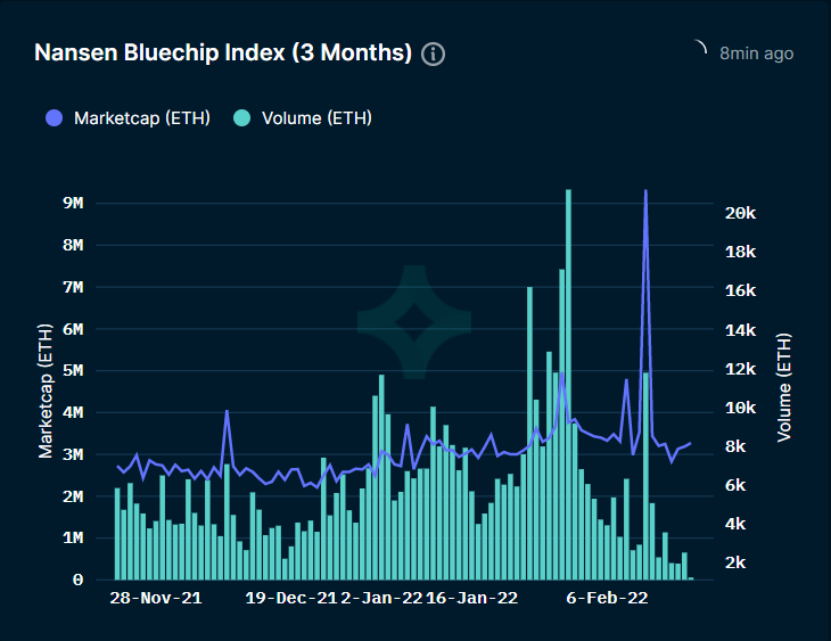This screenshot has width=831, height=641.
Task: Click the loading spinner refresh icon
Action: point(700,47)
